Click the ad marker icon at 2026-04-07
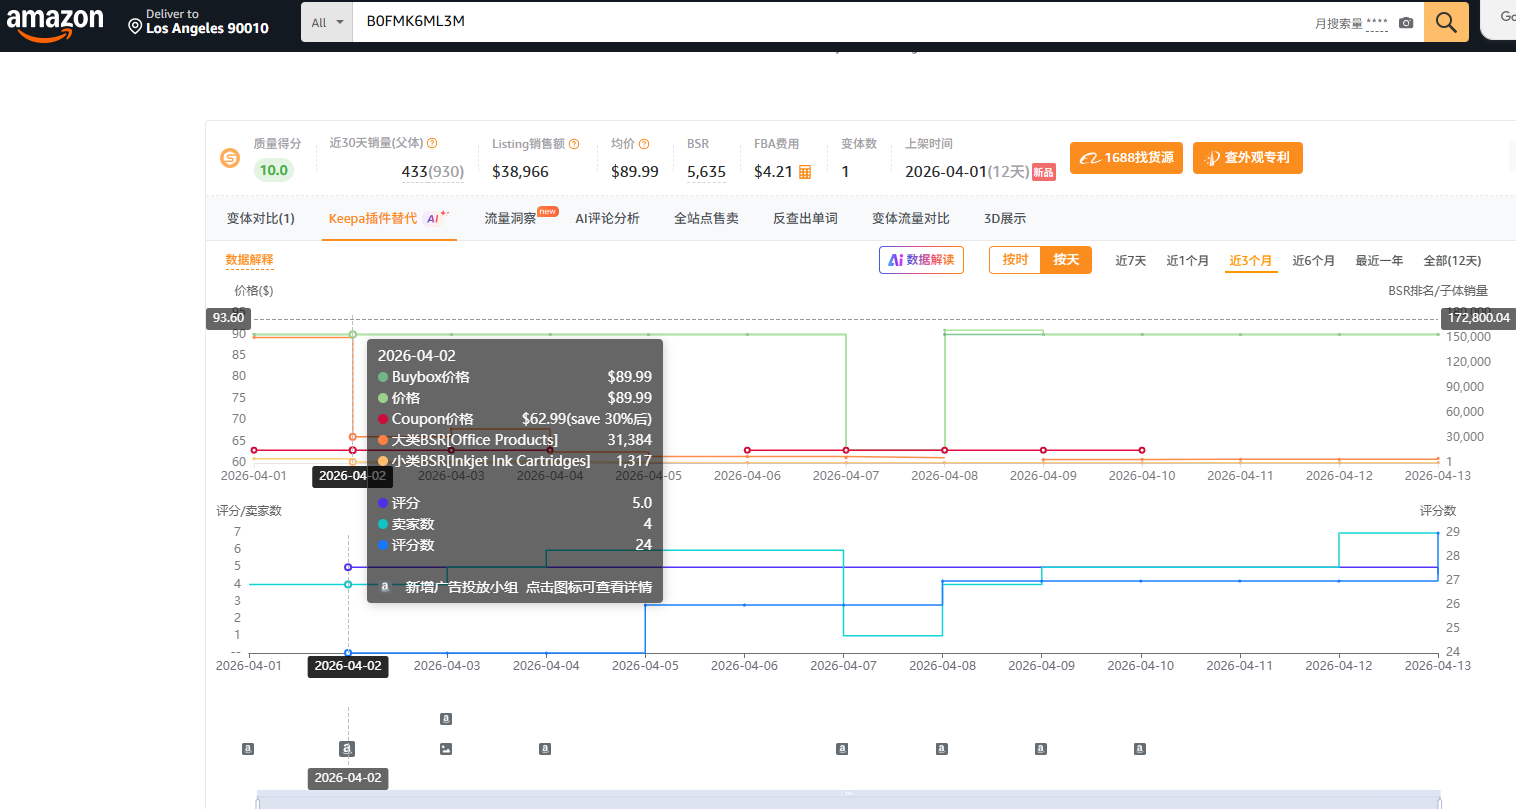Viewport: 1516px width, 809px height. 842,748
